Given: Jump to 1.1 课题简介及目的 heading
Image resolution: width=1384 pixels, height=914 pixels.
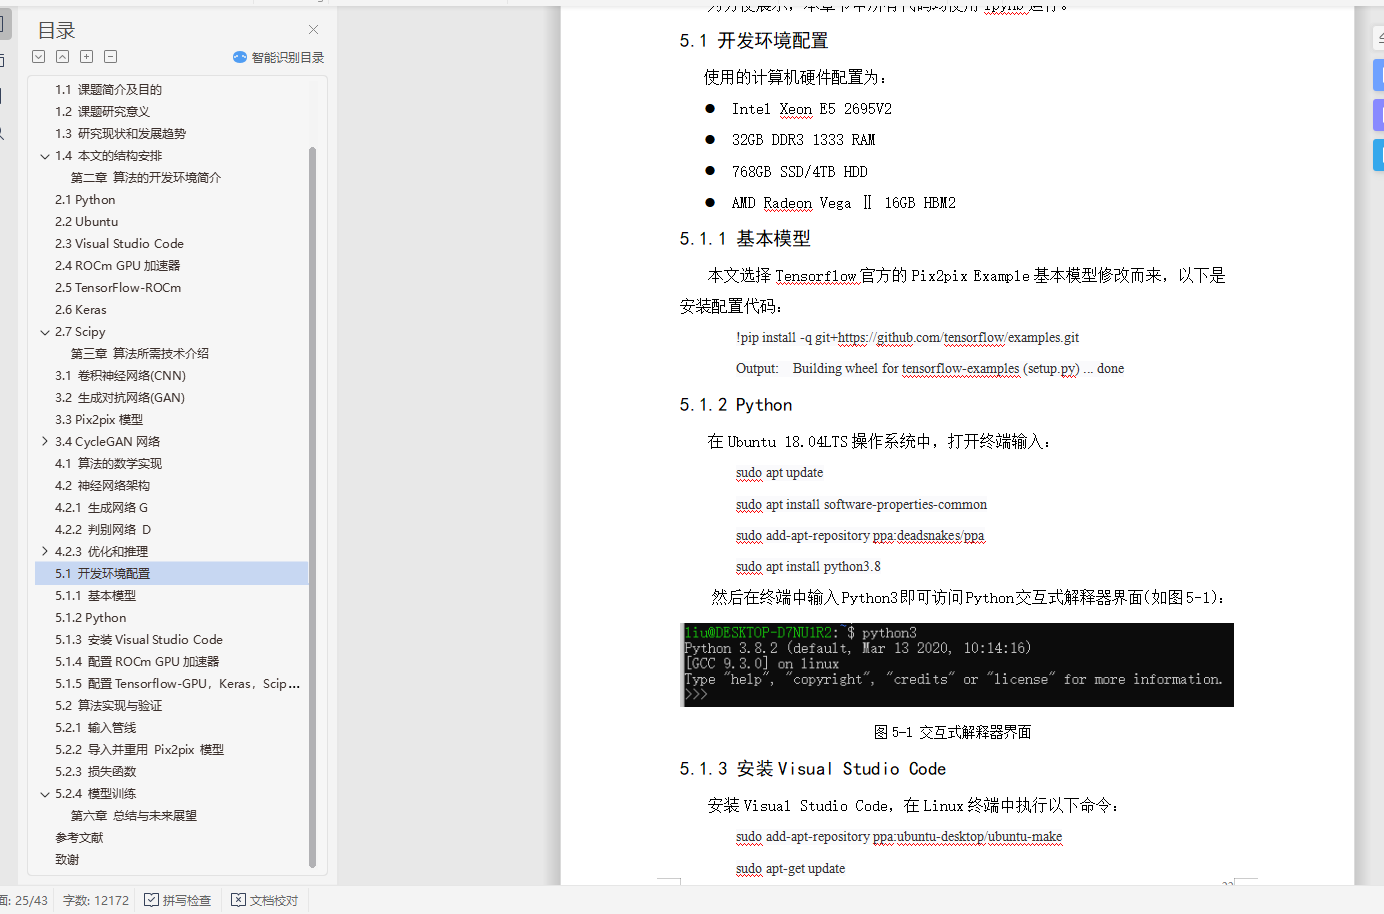Looking at the screenshot, I should [108, 90].
